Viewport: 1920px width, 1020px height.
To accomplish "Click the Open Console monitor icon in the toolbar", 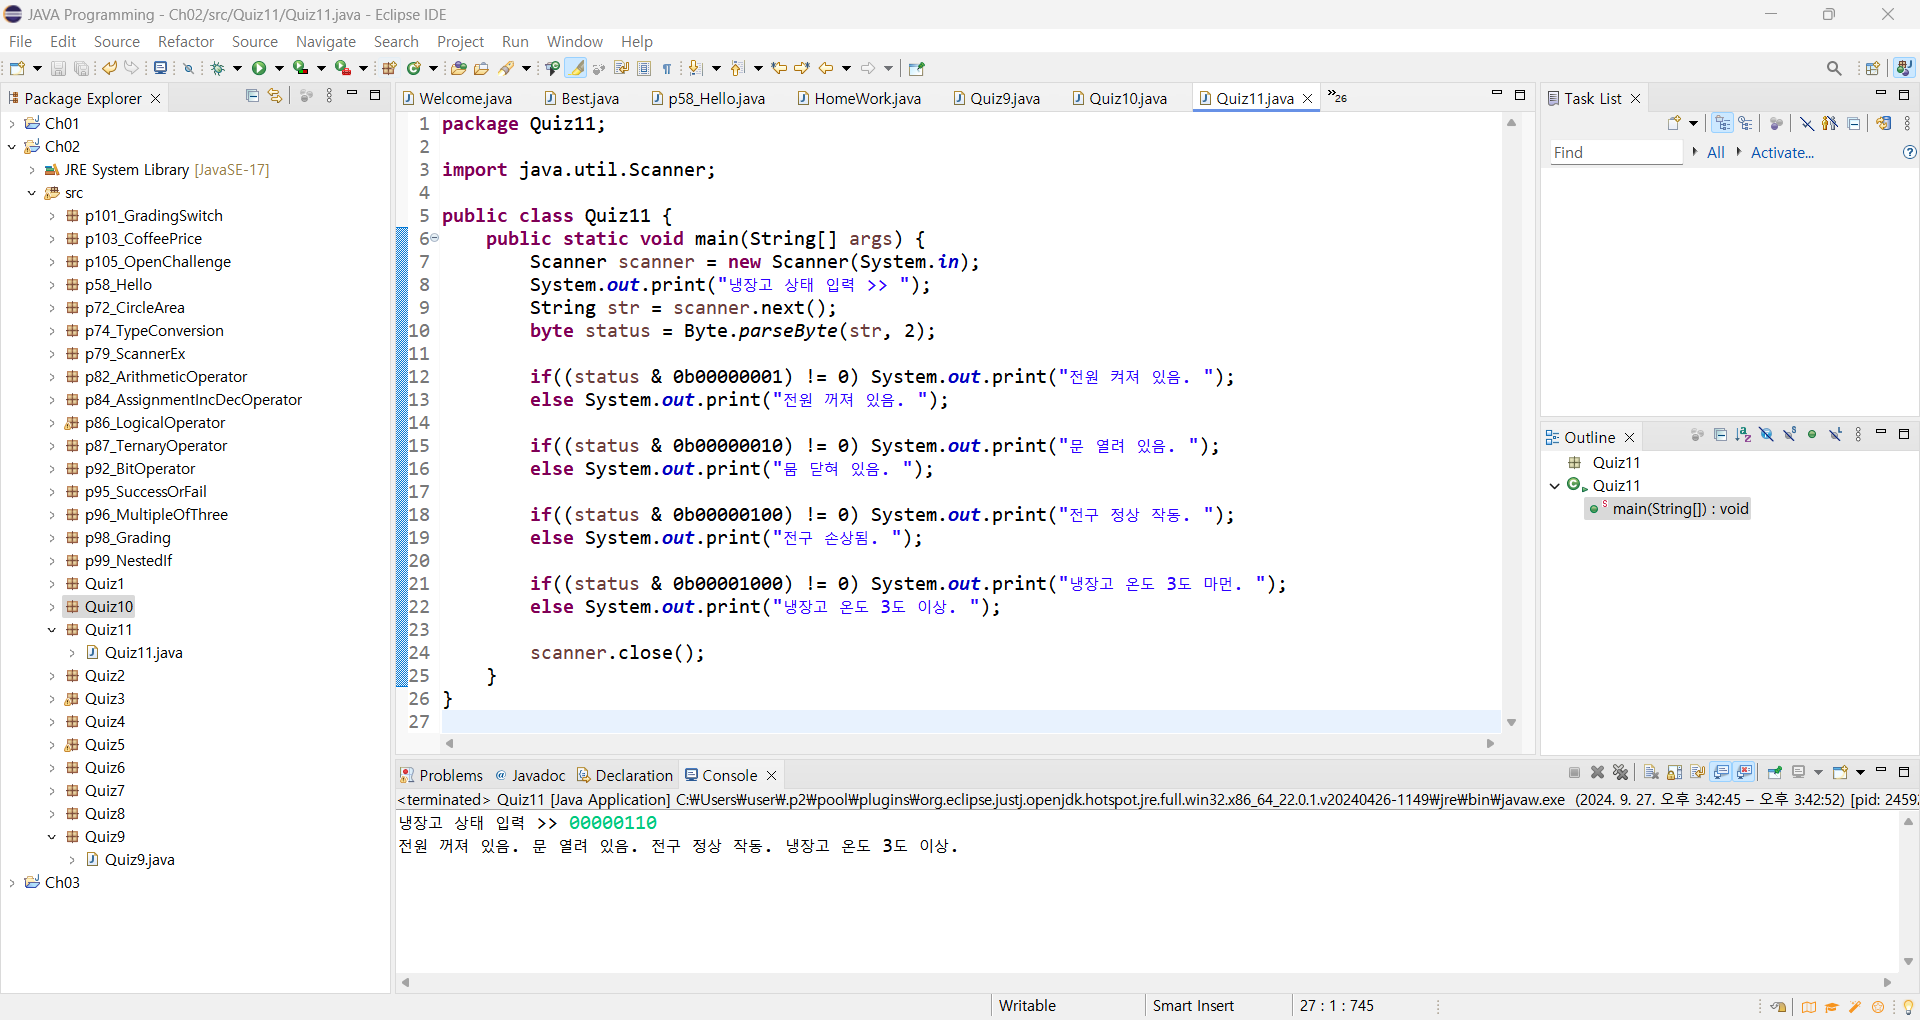I will [x=160, y=68].
